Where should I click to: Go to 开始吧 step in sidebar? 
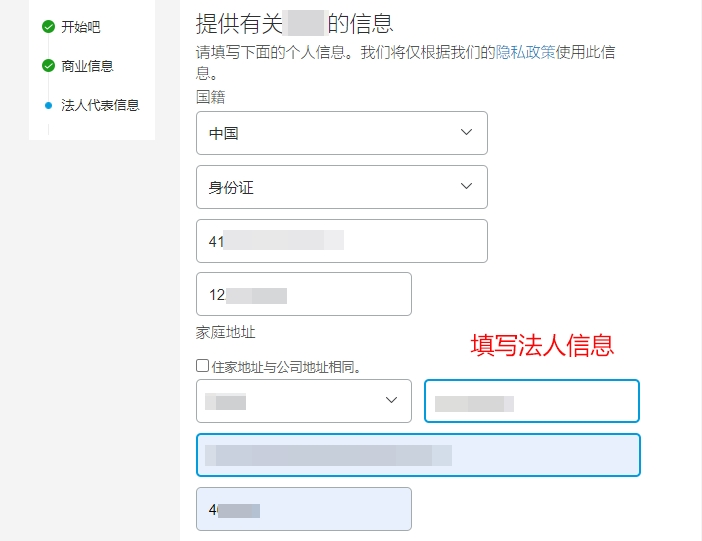coord(81,27)
